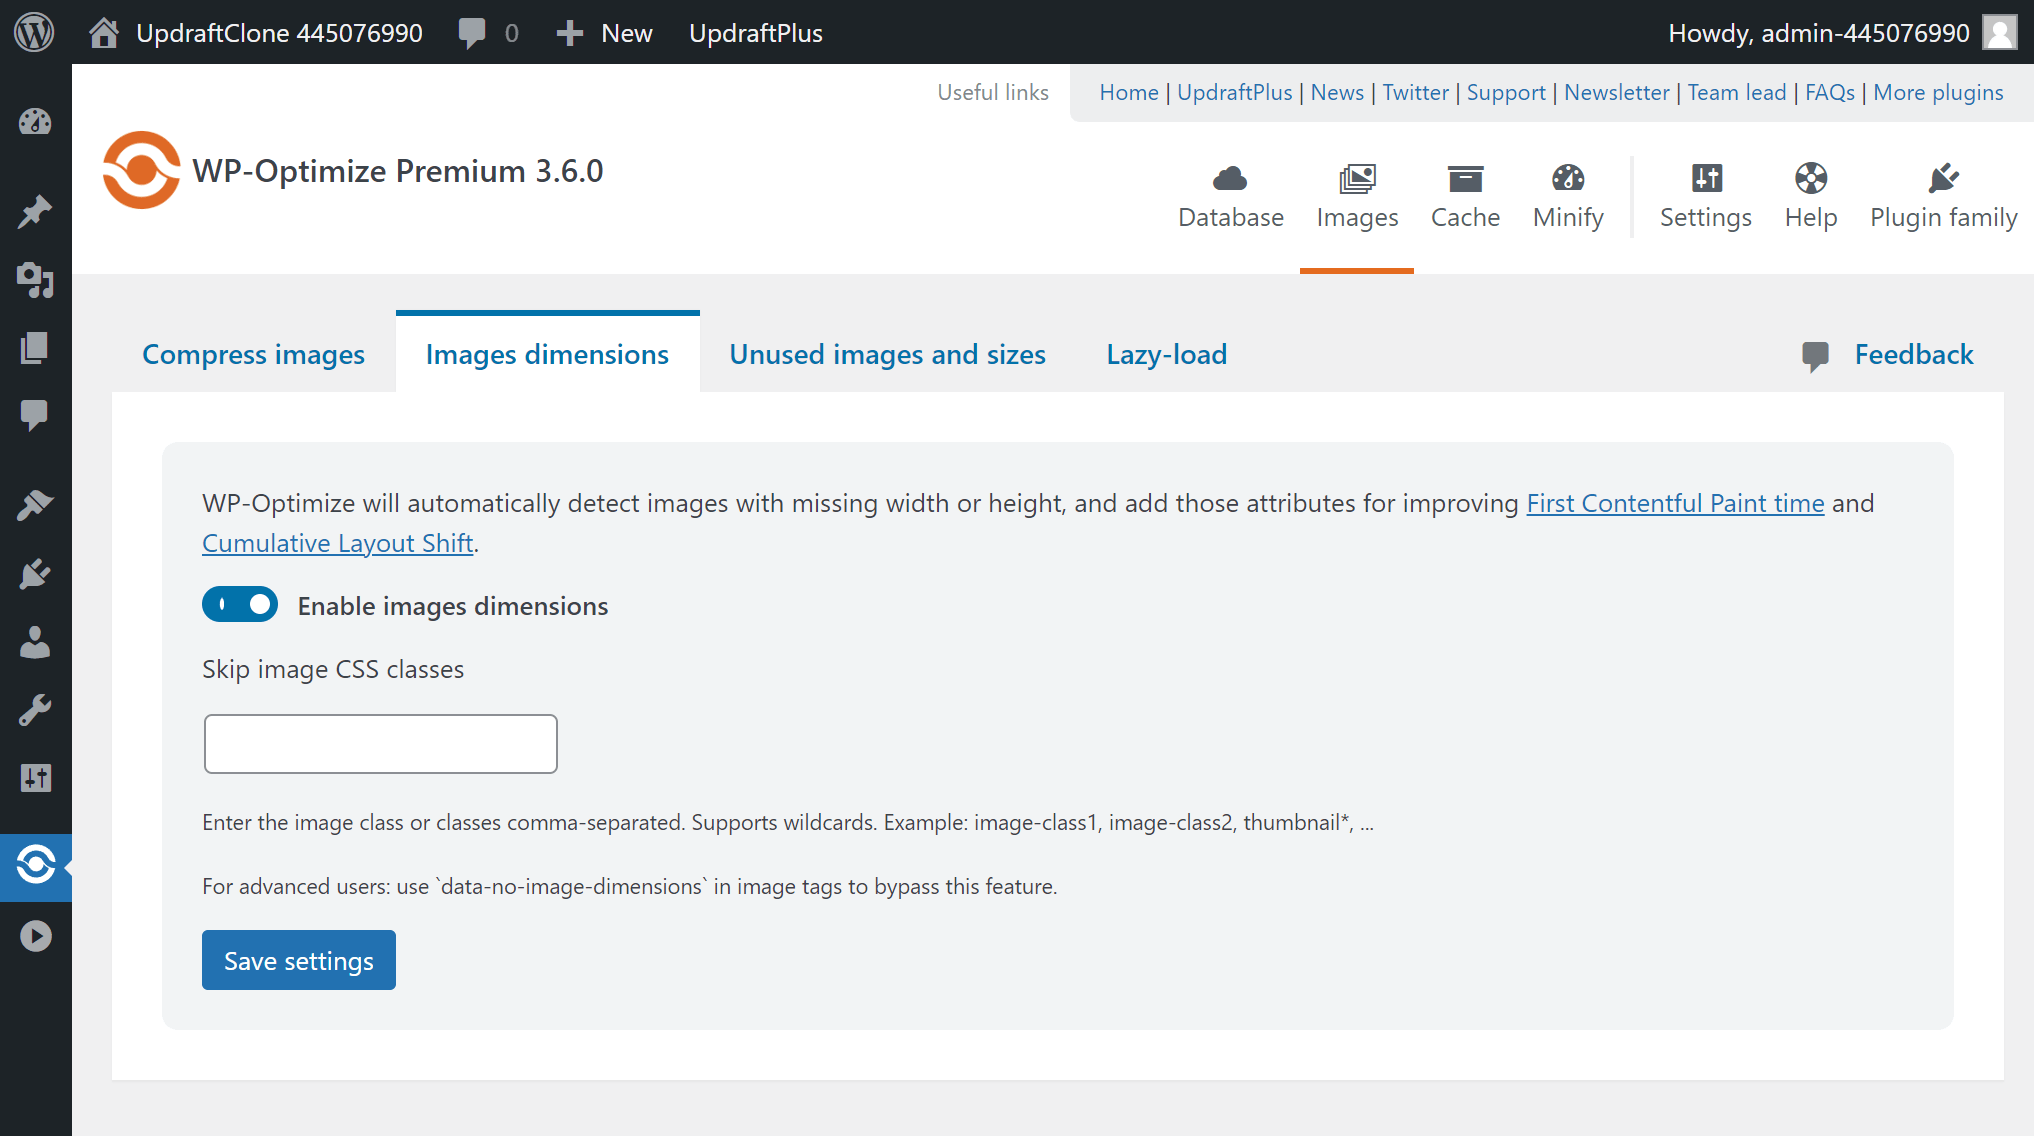Click the Minify label in header navigation
This screenshot has width=2034, height=1136.
coord(1568,218)
